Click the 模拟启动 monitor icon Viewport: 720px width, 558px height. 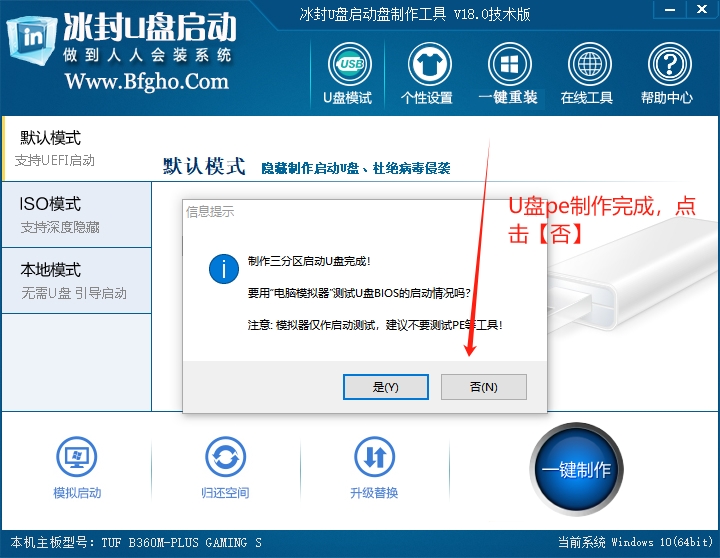click(77, 459)
